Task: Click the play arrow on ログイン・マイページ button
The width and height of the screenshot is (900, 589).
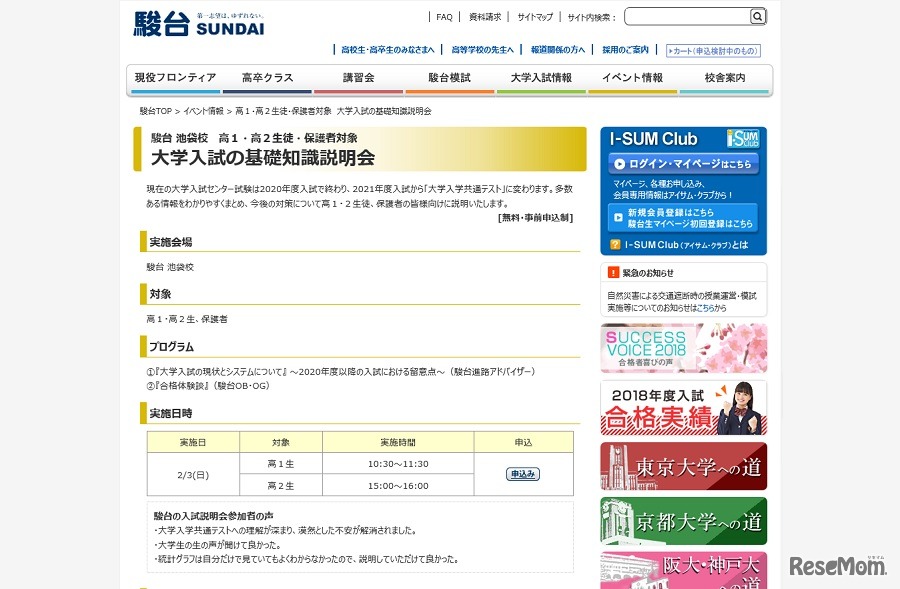Action: (x=620, y=164)
